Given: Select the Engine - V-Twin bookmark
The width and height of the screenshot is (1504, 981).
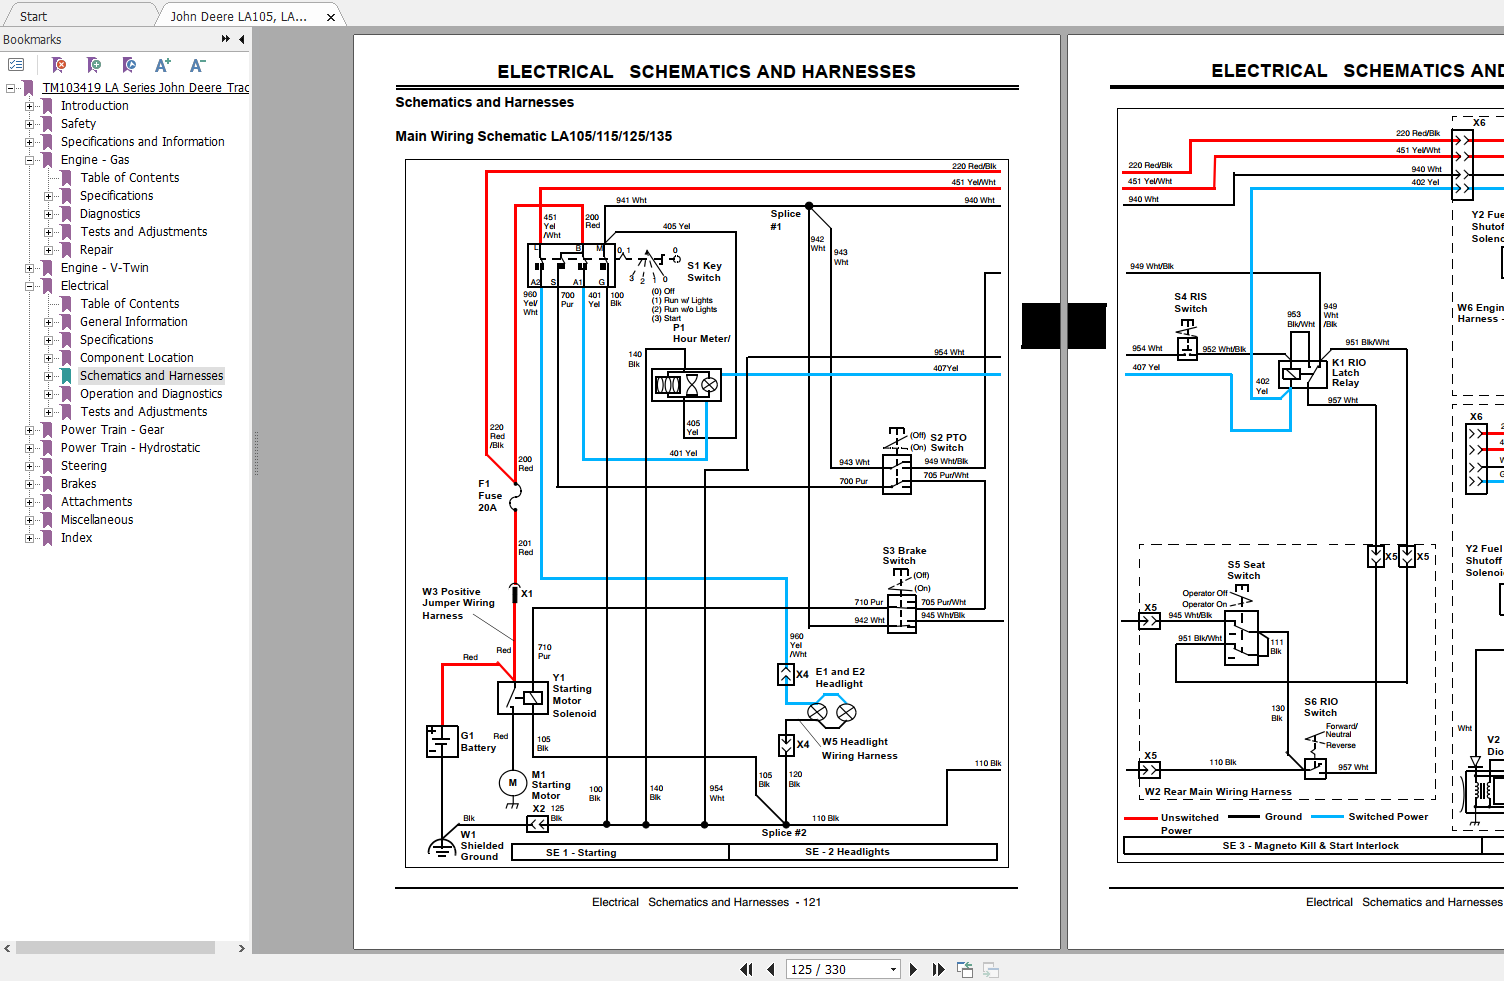Looking at the screenshot, I should (104, 268).
